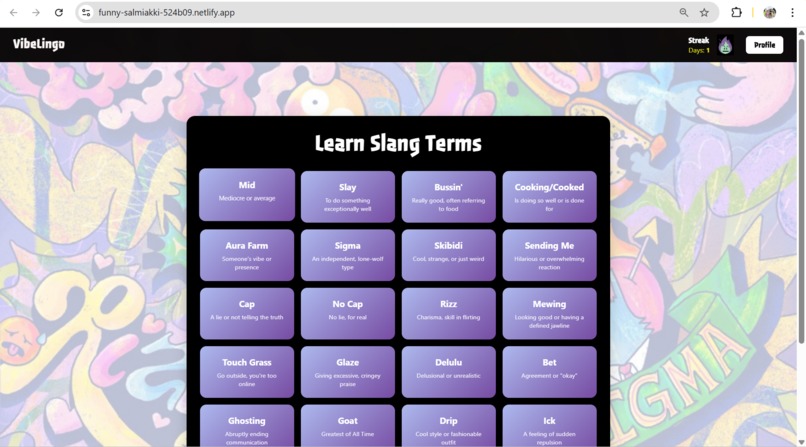Click the browser back arrow

pyautogui.click(x=14, y=12)
